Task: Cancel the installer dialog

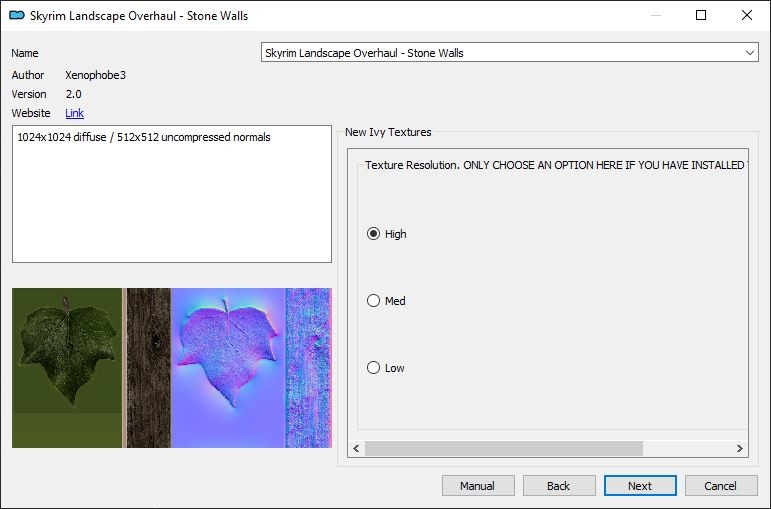Action: [721, 486]
